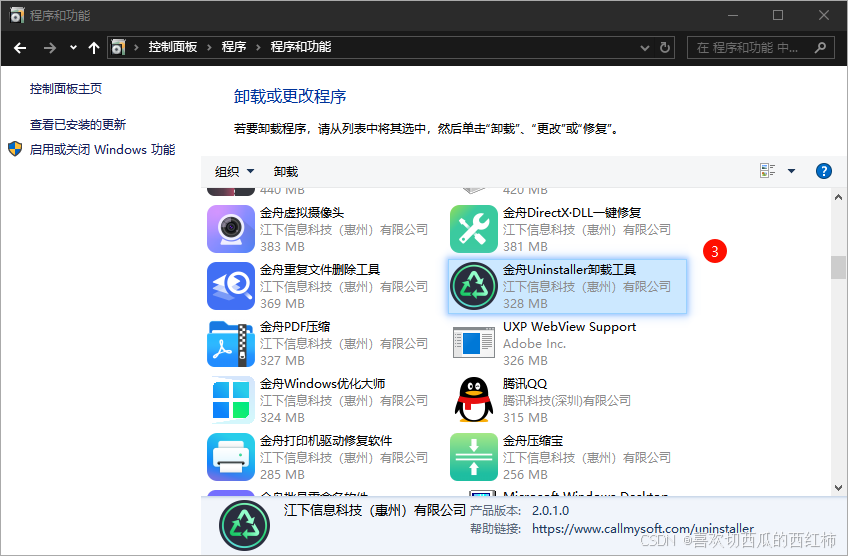Select the 金舟DirectX·DLL一键修复 program name
The height and width of the screenshot is (556, 848).
point(572,213)
